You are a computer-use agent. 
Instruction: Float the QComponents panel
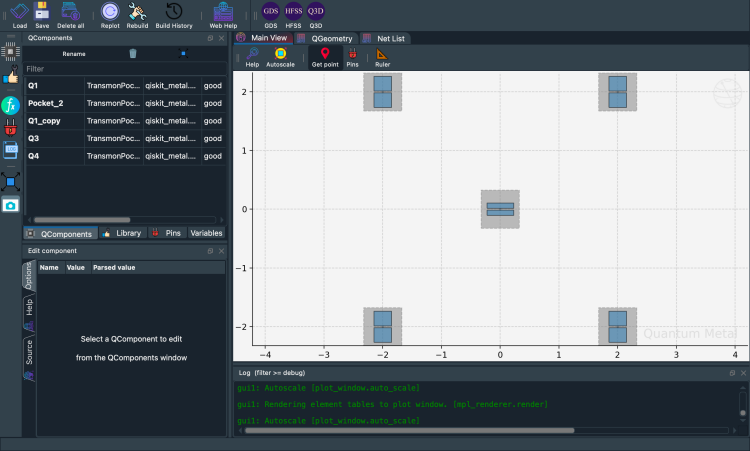(210, 38)
